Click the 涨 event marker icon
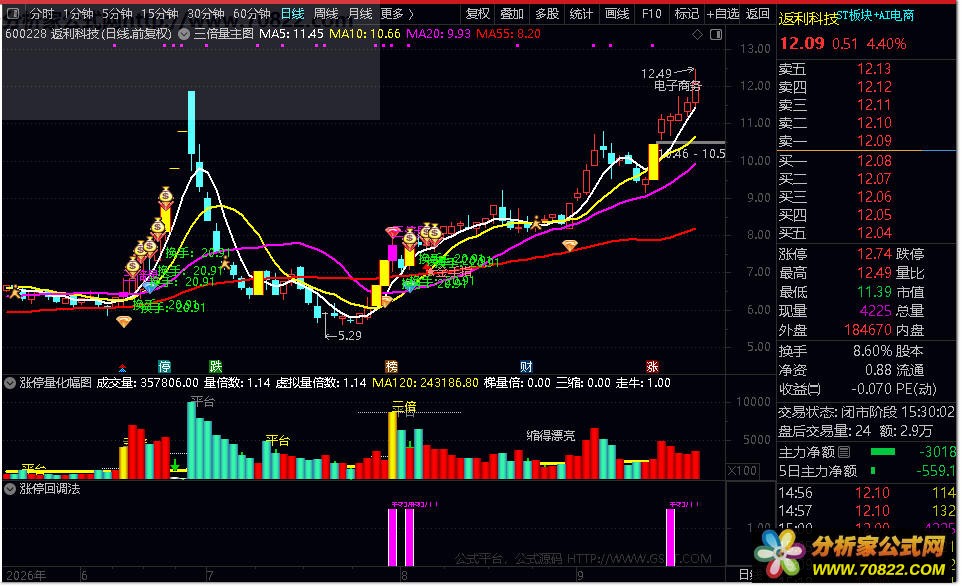Screen dimensions: 962x586 pos(652,366)
